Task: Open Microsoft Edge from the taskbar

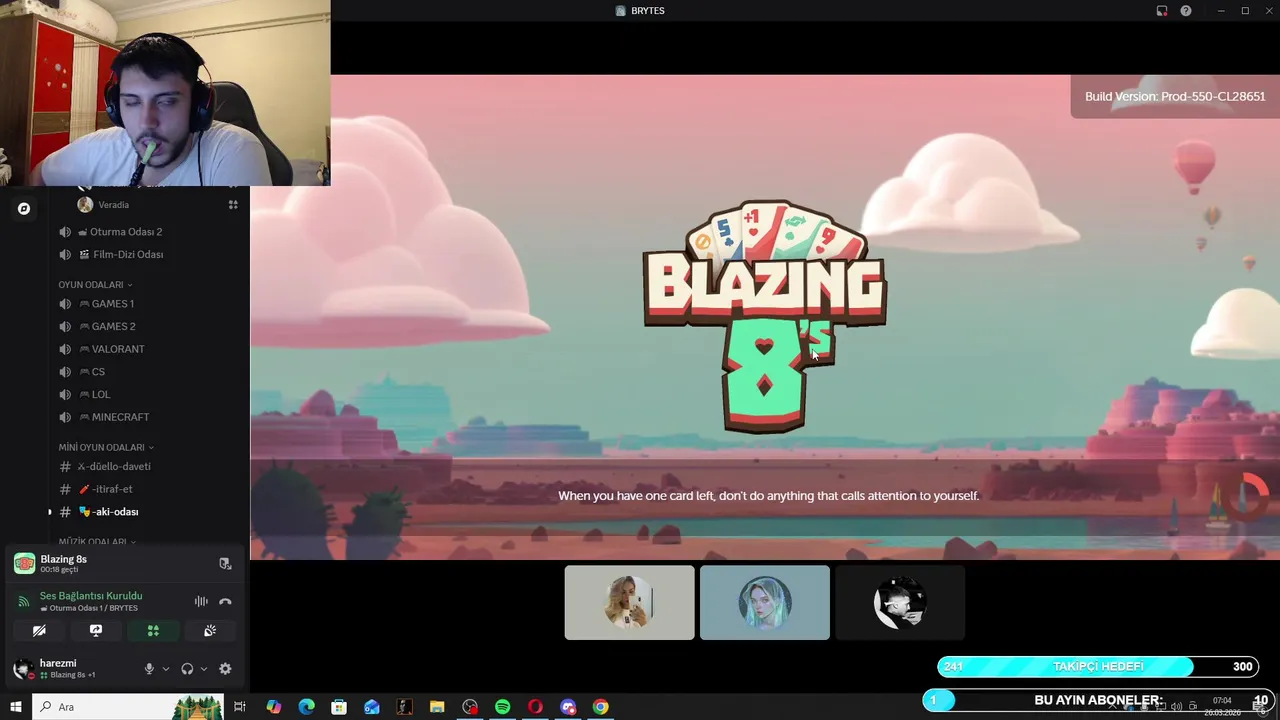Action: click(306, 707)
